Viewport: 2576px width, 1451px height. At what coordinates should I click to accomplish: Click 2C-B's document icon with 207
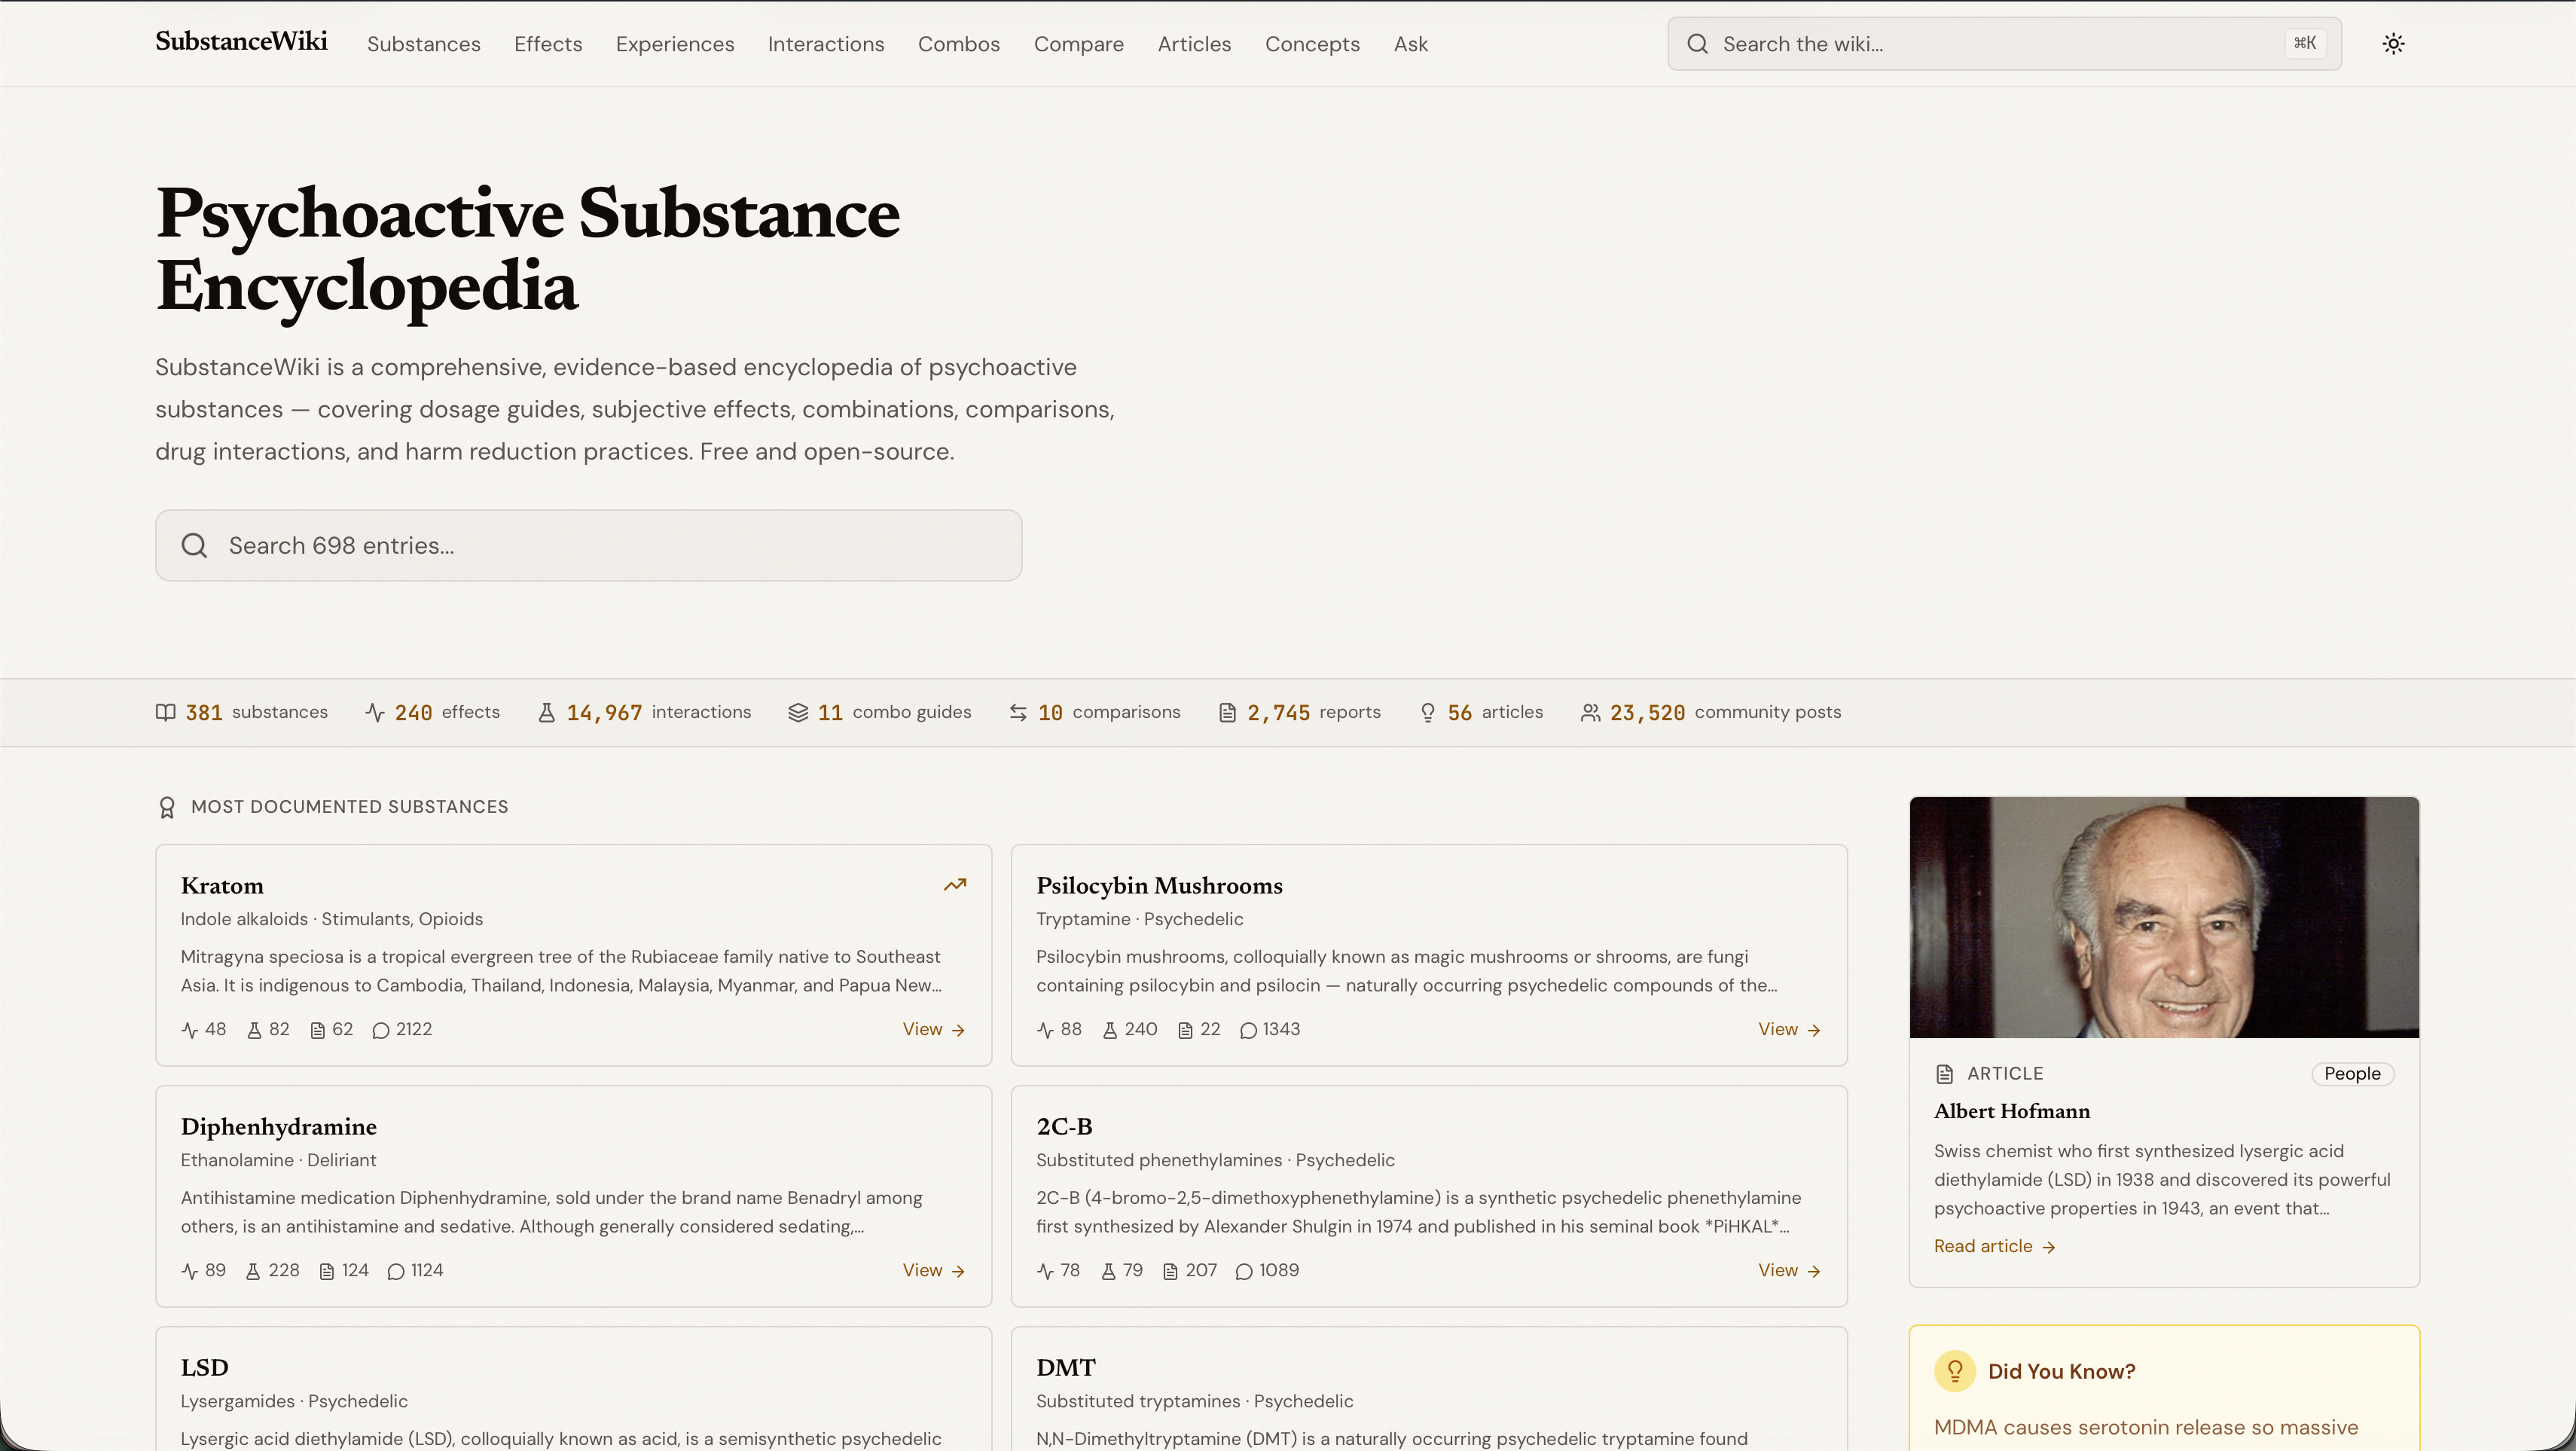pyautogui.click(x=1171, y=1271)
